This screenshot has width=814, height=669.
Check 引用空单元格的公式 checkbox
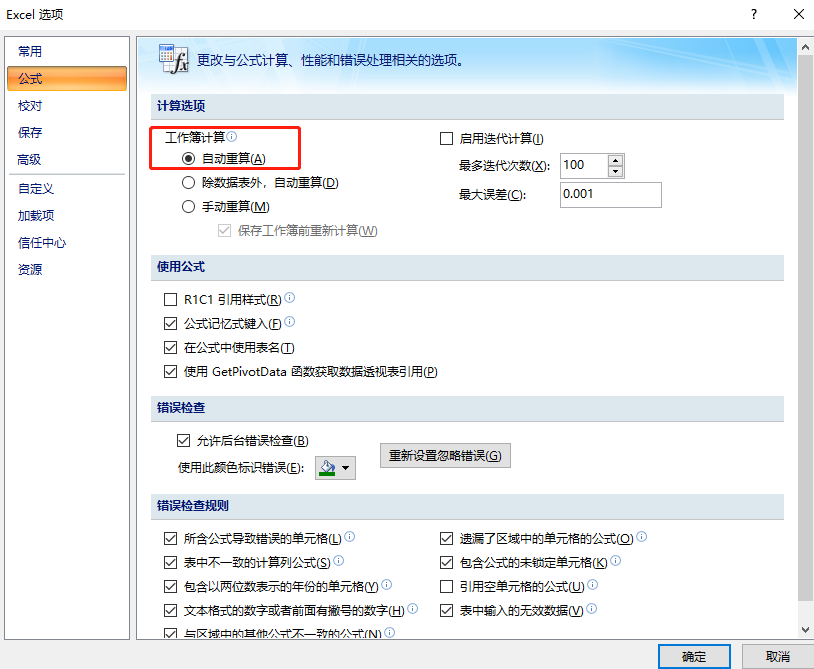click(x=446, y=586)
